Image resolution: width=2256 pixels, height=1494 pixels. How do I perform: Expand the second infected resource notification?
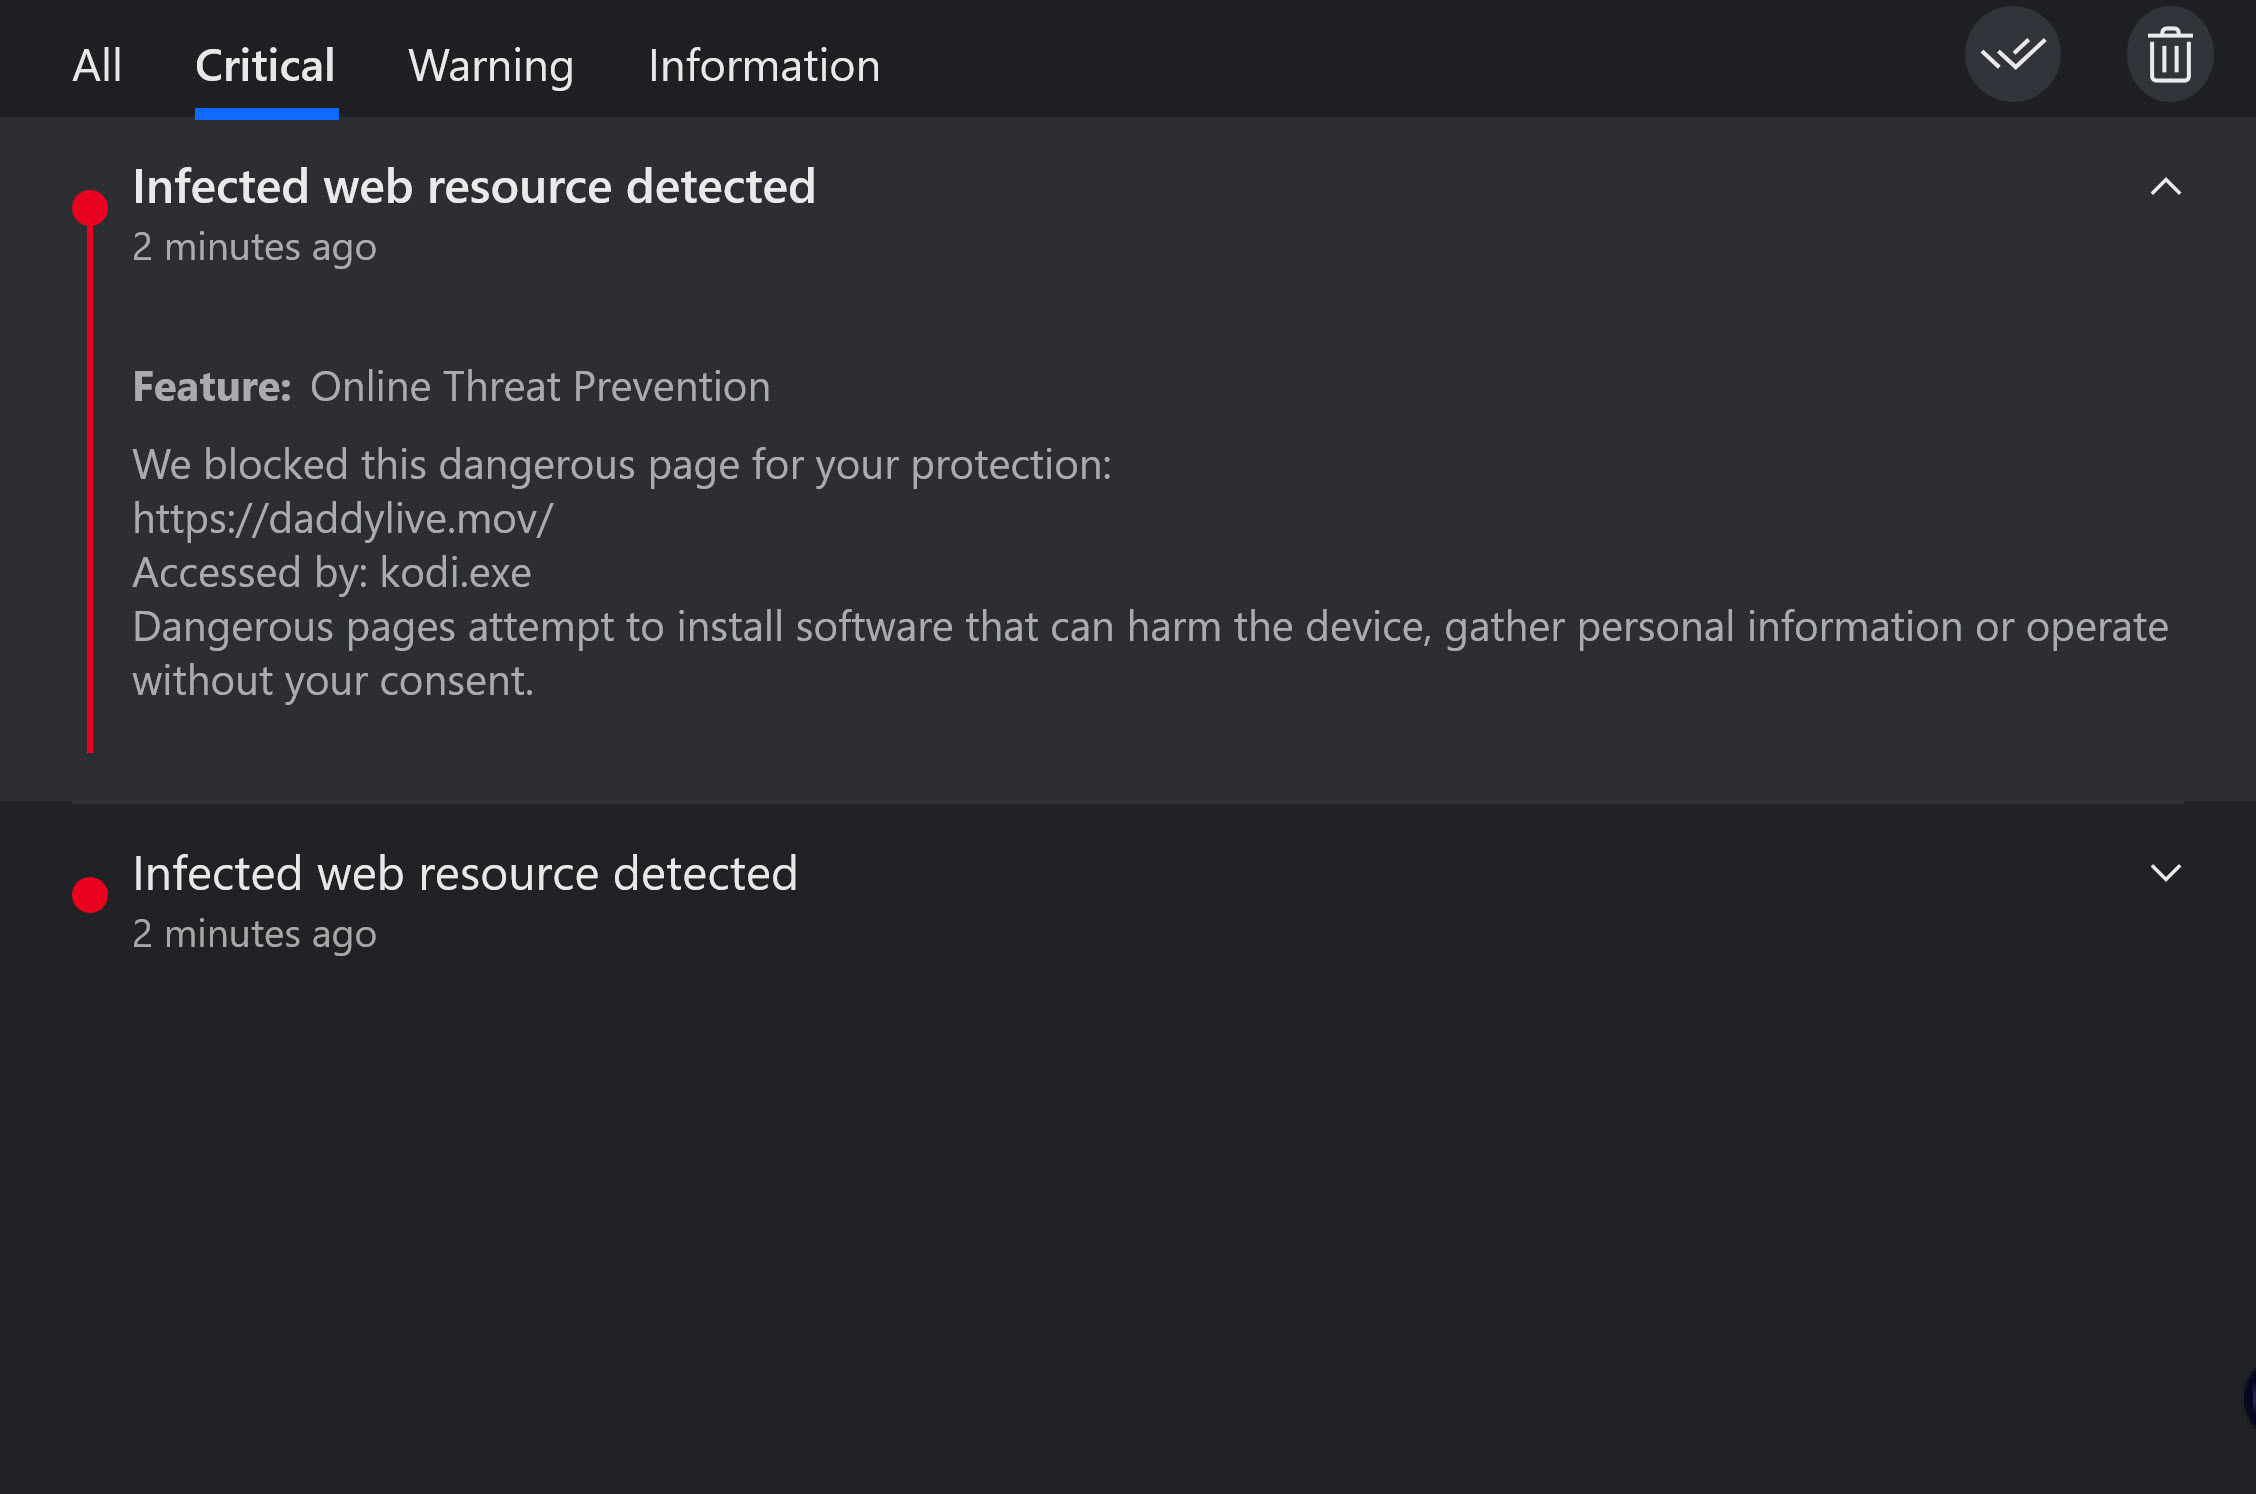coord(2165,873)
